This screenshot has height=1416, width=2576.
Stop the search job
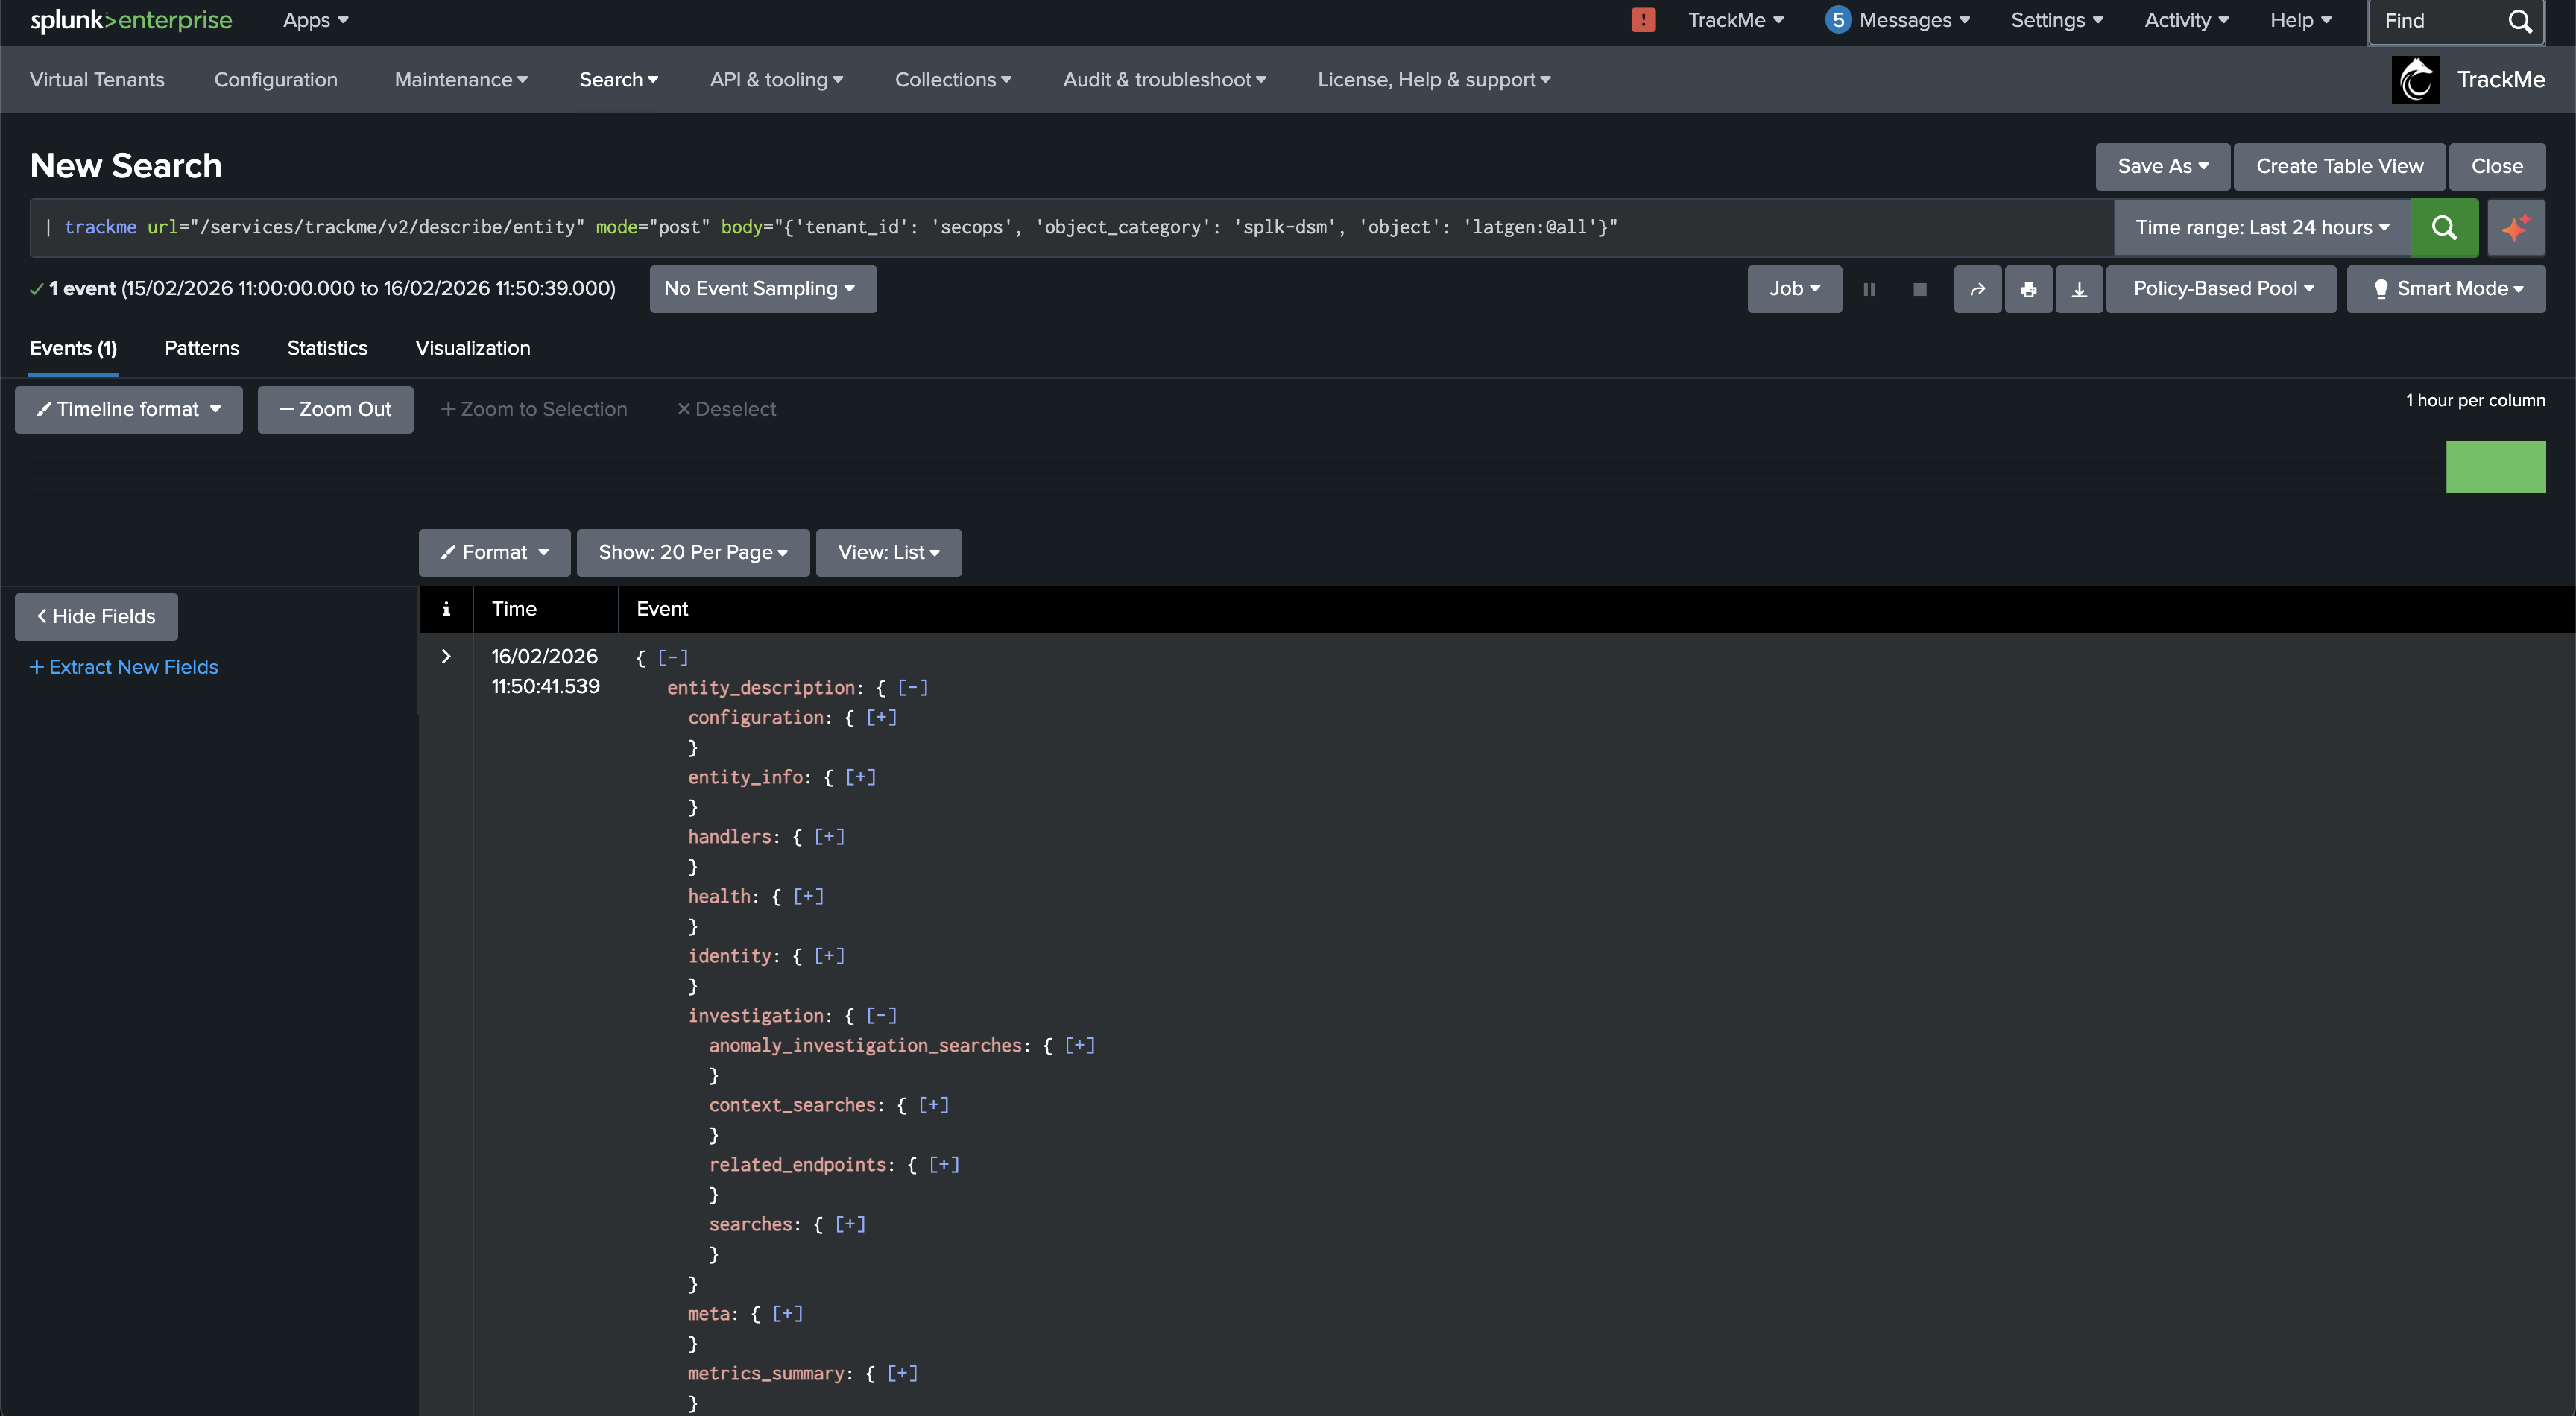pos(1919,290)
